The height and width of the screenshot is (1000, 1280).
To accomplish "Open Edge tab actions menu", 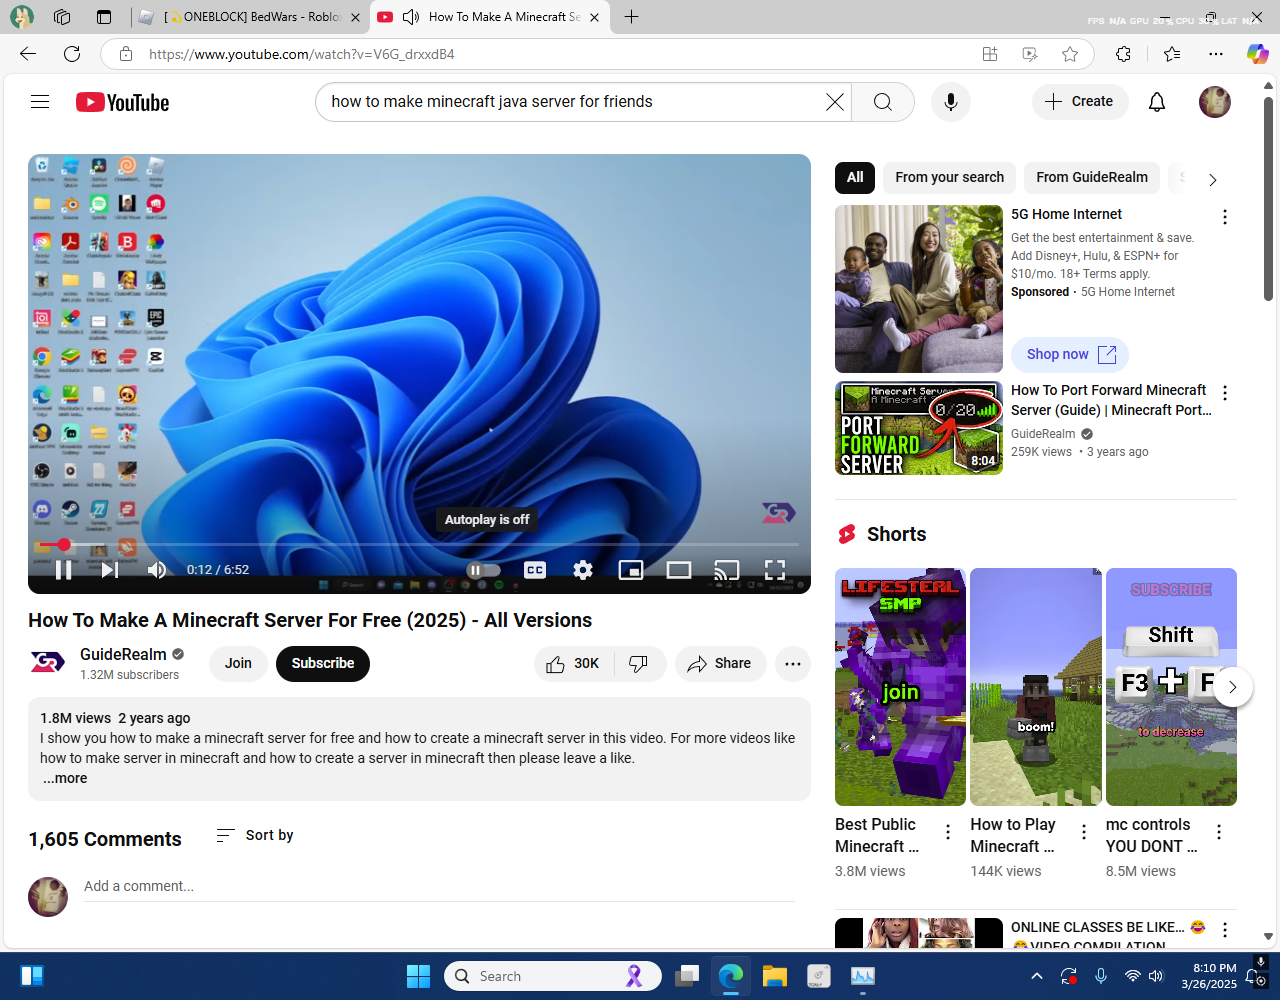I will (x=104, y=17).
